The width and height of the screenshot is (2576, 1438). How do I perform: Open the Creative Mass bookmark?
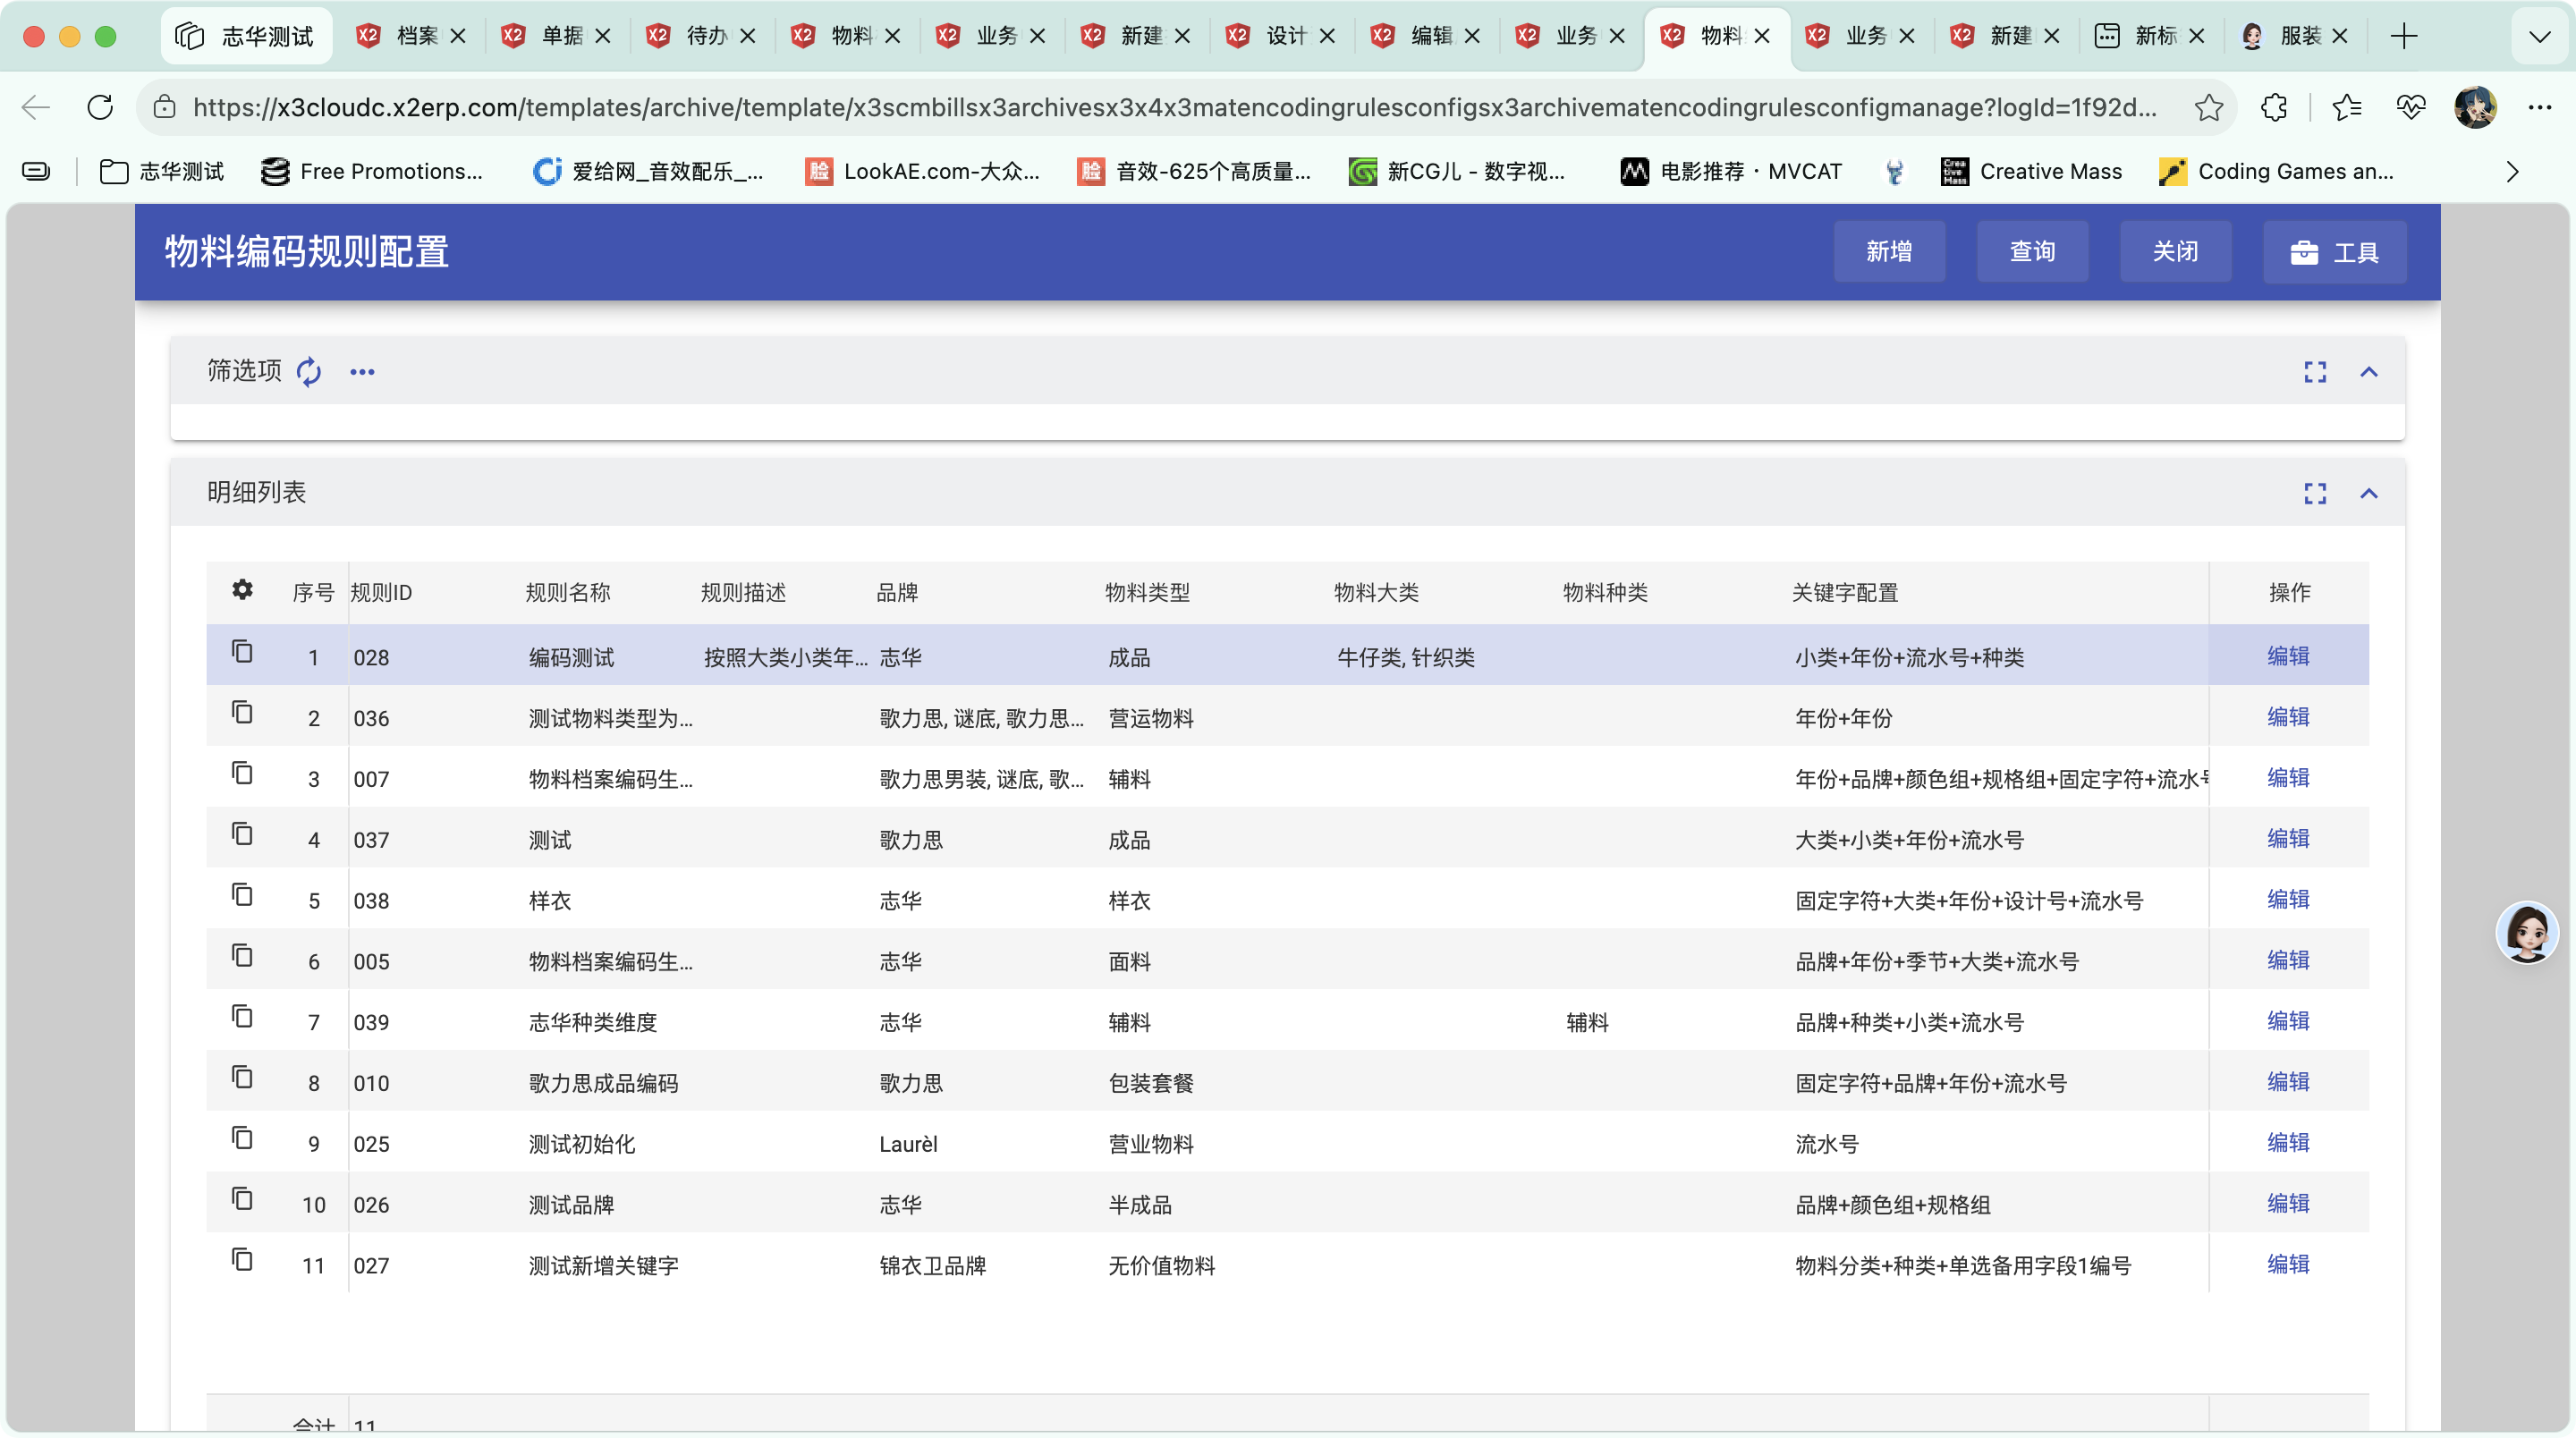2031,172
